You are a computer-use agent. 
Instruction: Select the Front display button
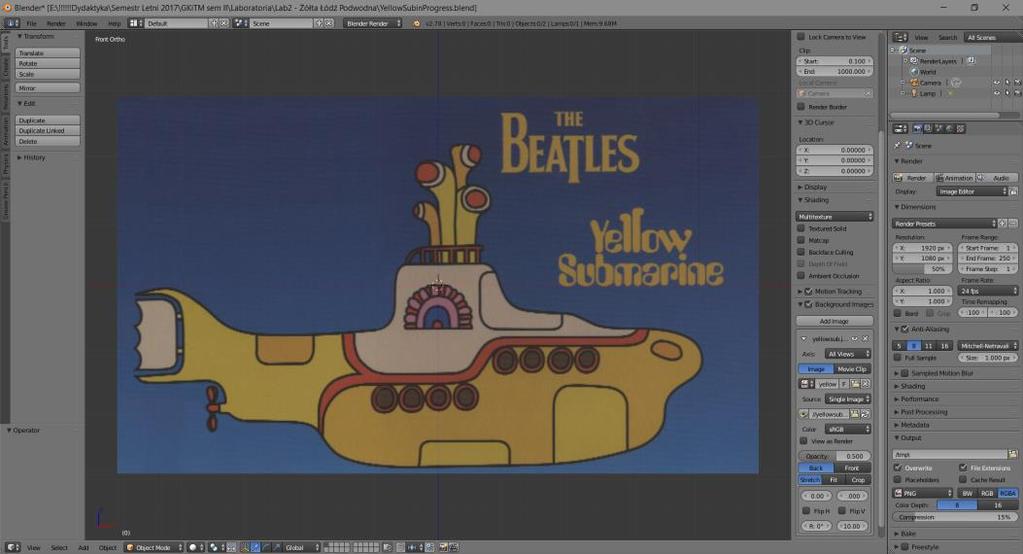pyautogui.click(x=852, y=468)
